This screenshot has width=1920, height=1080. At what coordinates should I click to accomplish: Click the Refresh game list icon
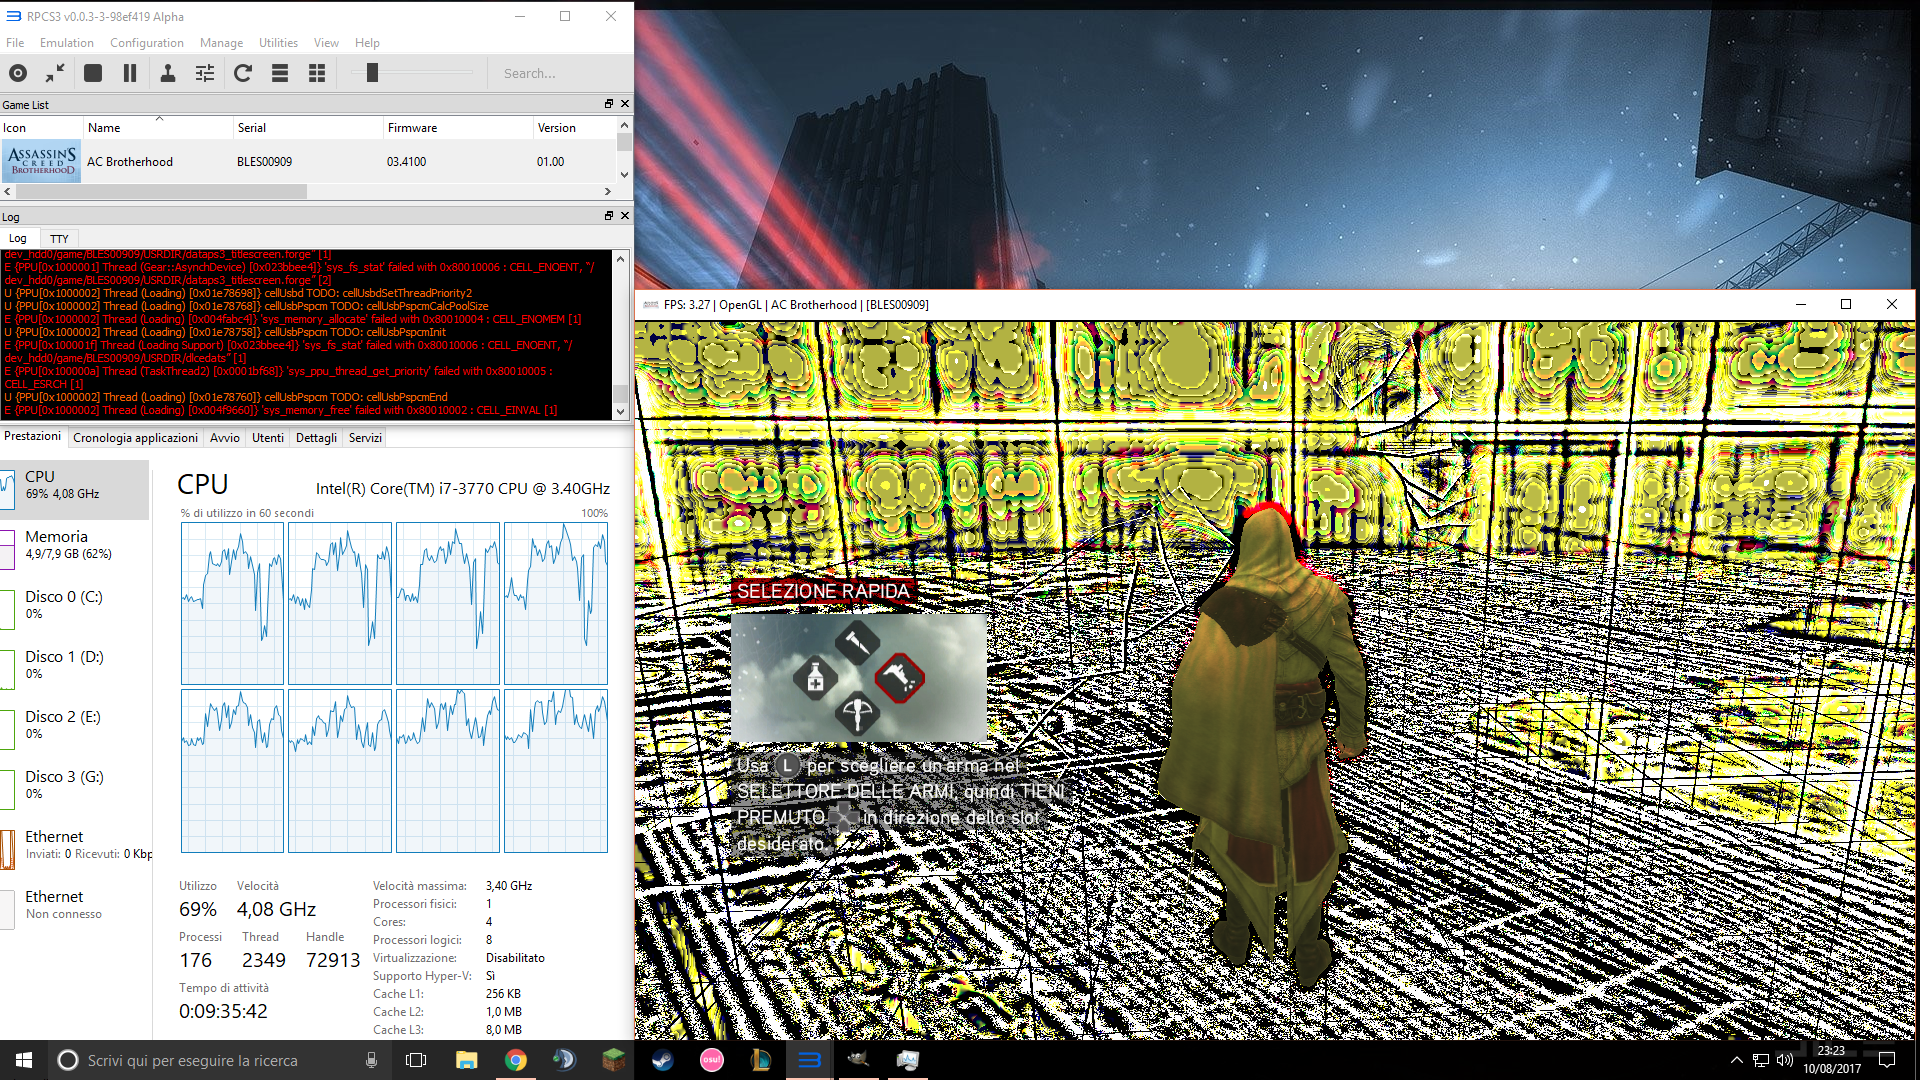[x=243, y=73]
